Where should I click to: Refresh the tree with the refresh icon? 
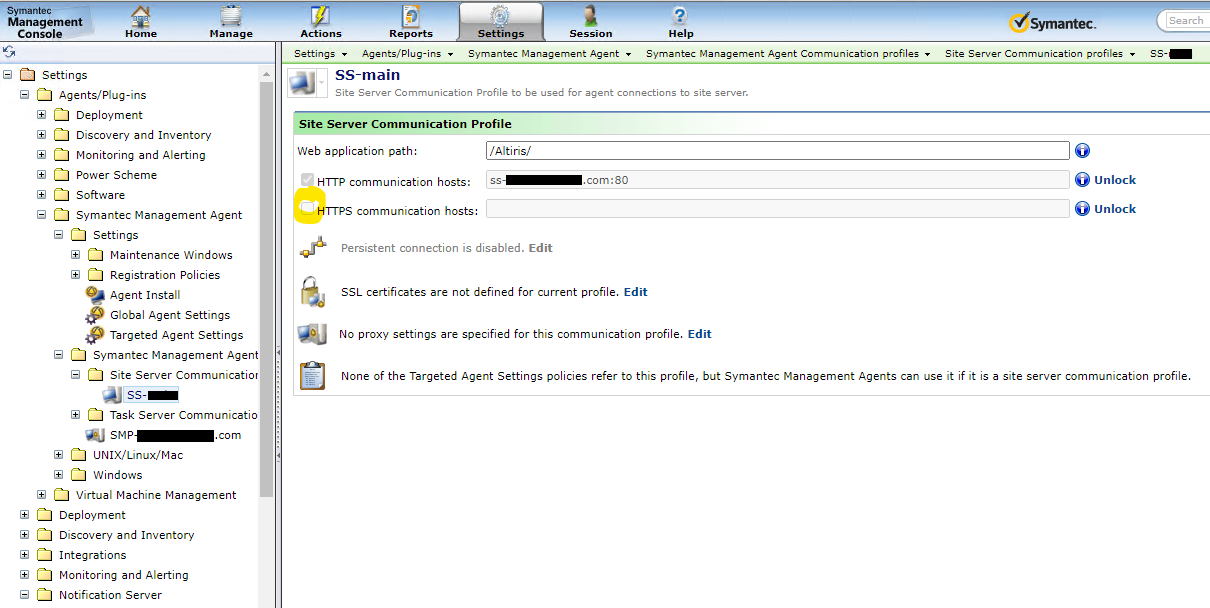coord(9,51)
